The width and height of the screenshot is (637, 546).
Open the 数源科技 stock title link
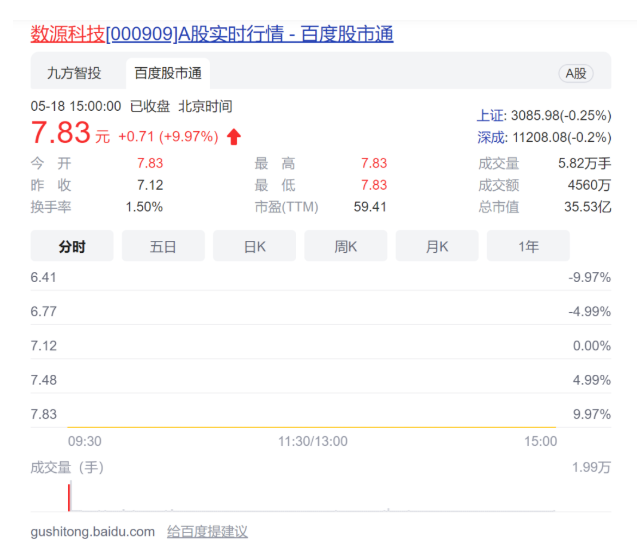point(212,34)
